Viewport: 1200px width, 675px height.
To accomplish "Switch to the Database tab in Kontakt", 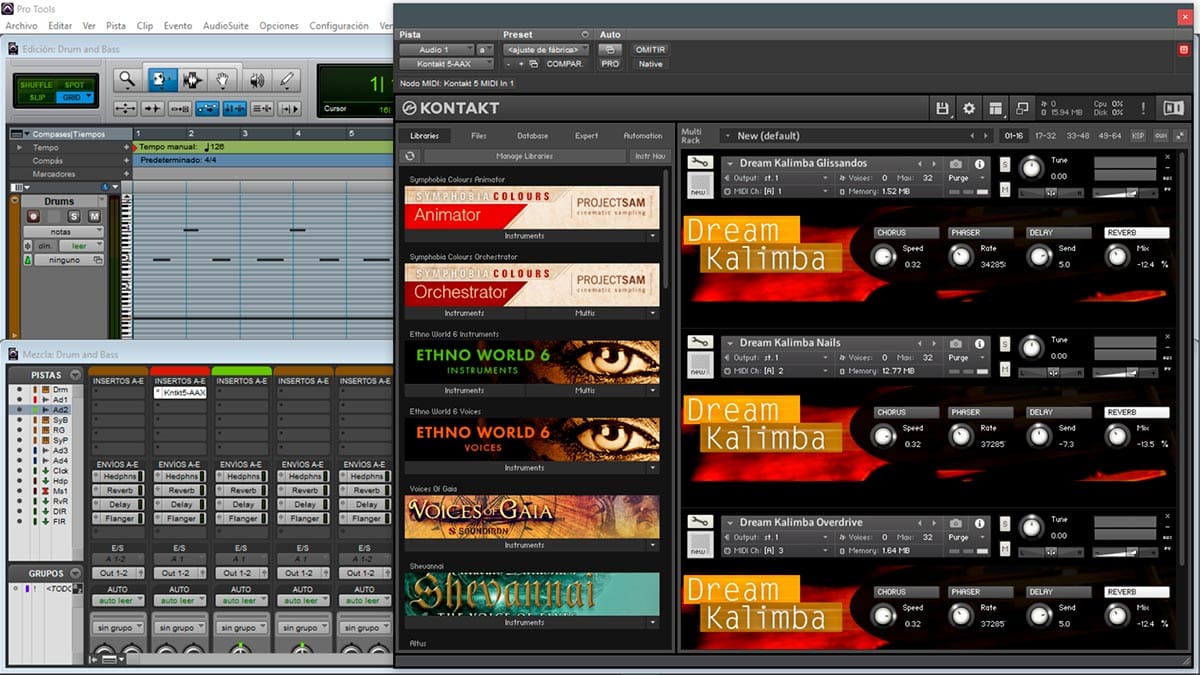I will point(532,136).
